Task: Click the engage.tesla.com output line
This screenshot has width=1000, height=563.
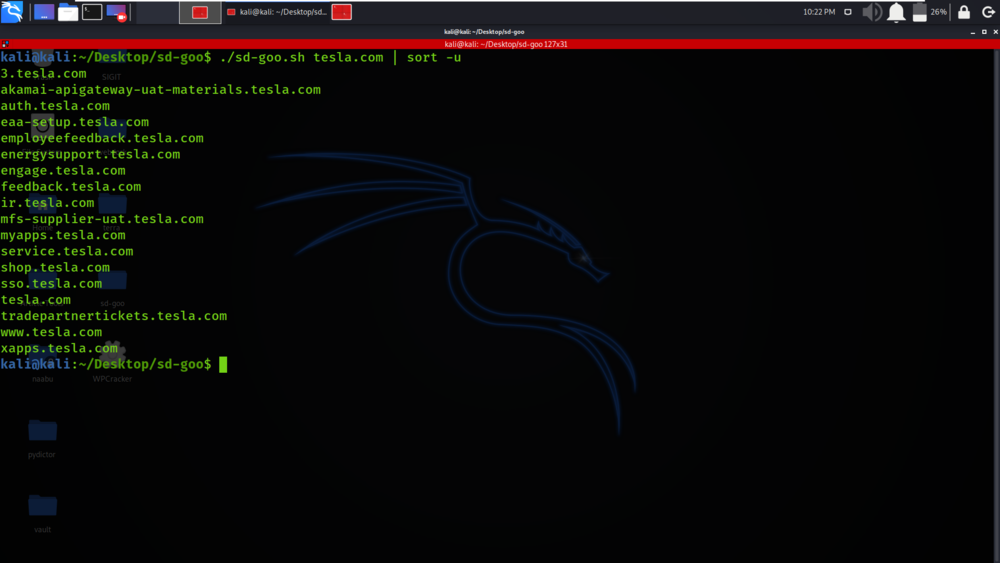Action: (x=63, y=171)
